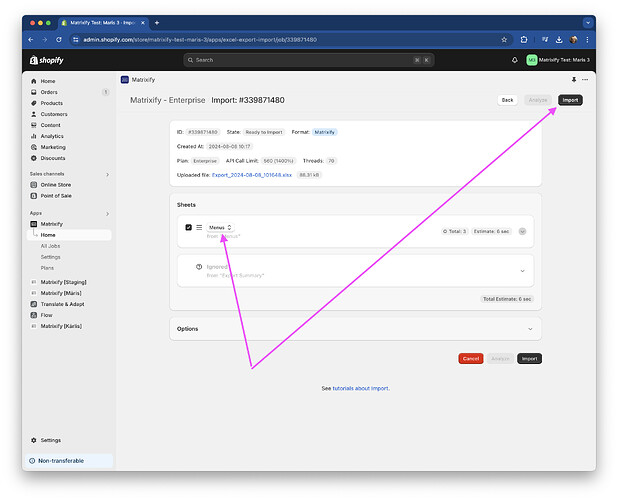This screenshot has width=618, height=500.
Task: Open the browser profile avatar
Action: pyautogui.click(x=573, y=40)
